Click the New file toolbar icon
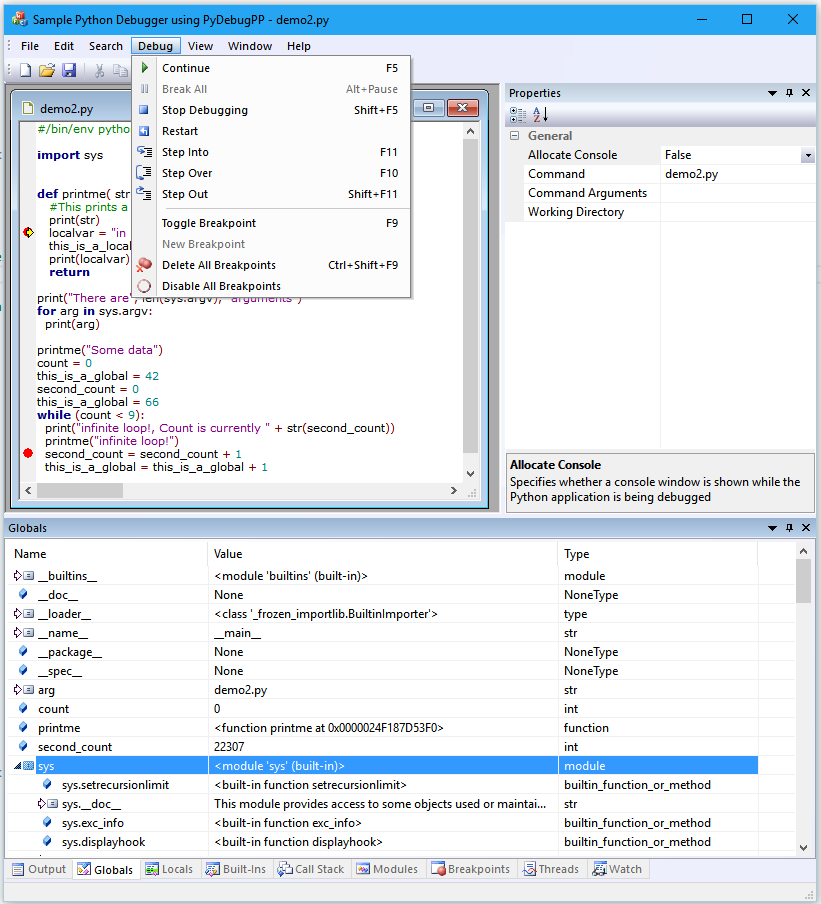 [25, 70]
